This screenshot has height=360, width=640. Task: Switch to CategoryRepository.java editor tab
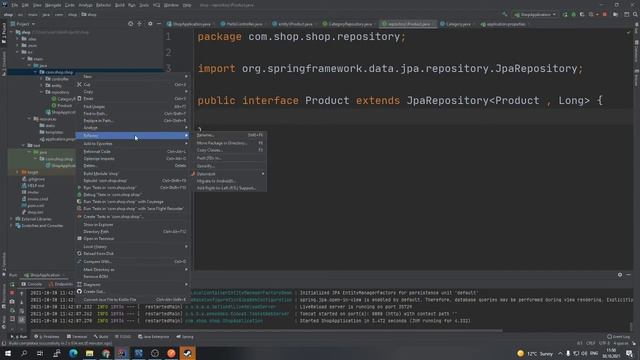click(349, 24)
